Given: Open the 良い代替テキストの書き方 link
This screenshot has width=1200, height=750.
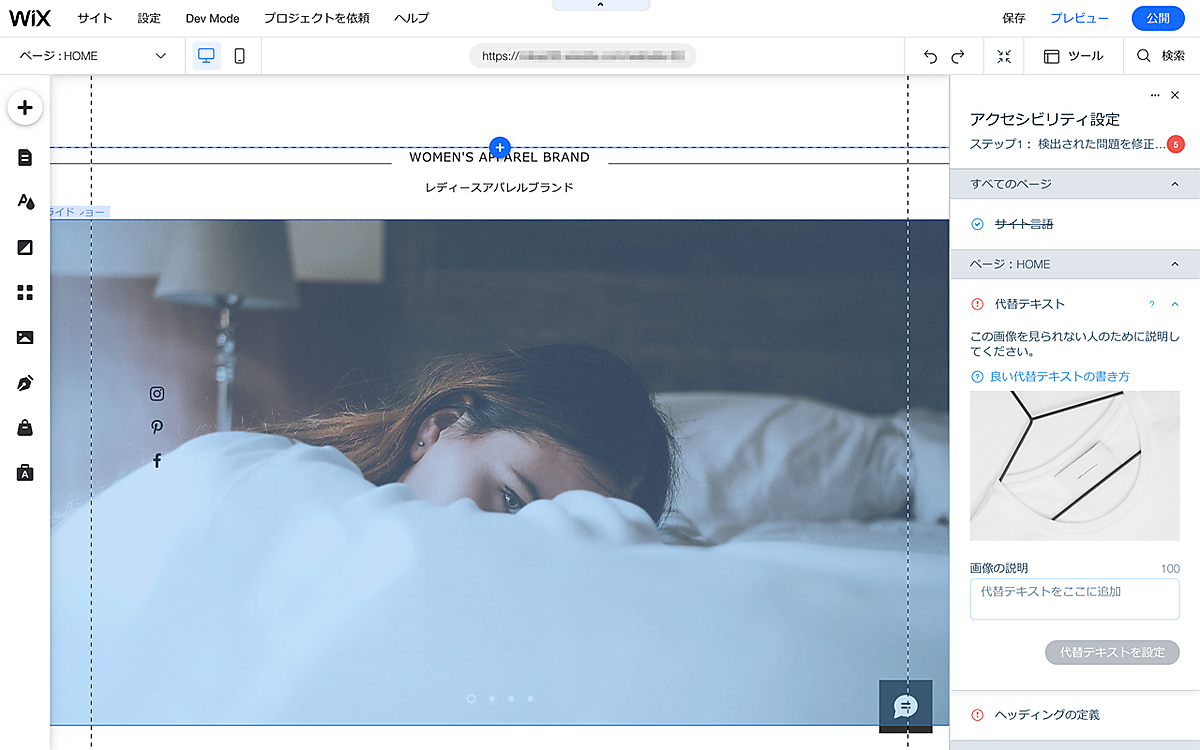Looking at the screenshot, I should pyautogui.click(x=1059, y=377).
